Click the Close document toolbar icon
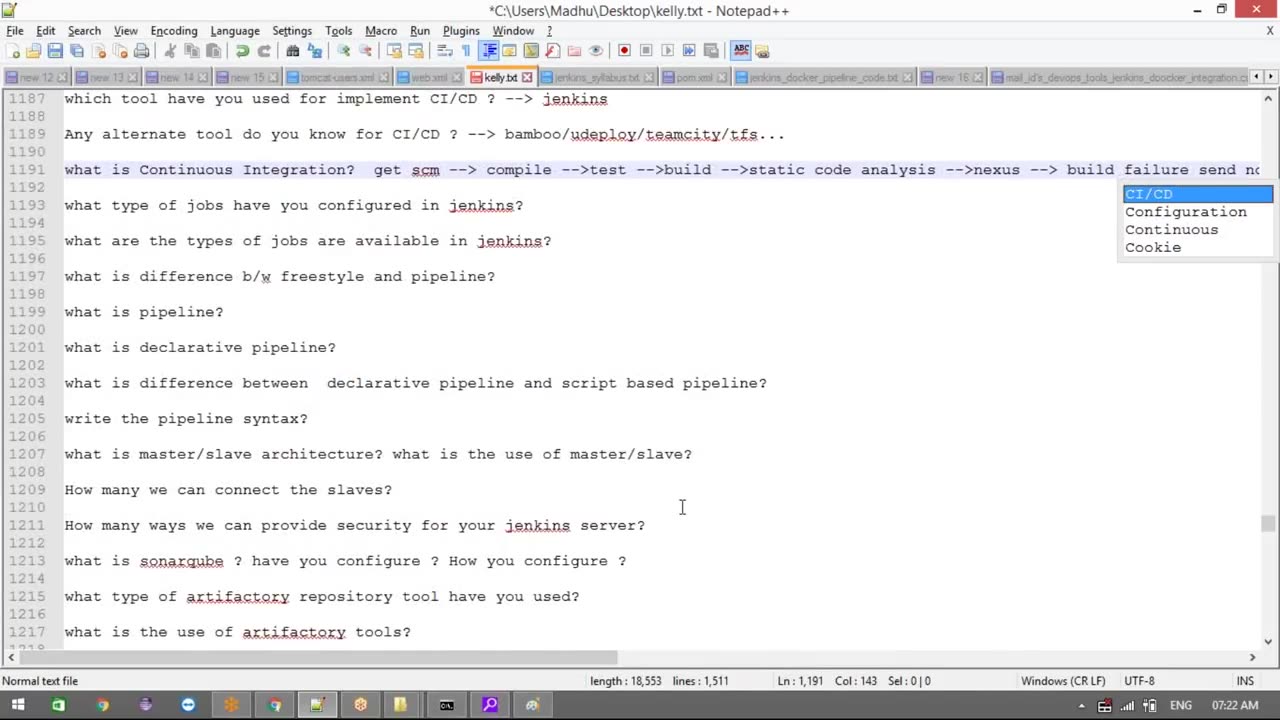Viewport: 1280px width, 720px height. coord(99,51)
